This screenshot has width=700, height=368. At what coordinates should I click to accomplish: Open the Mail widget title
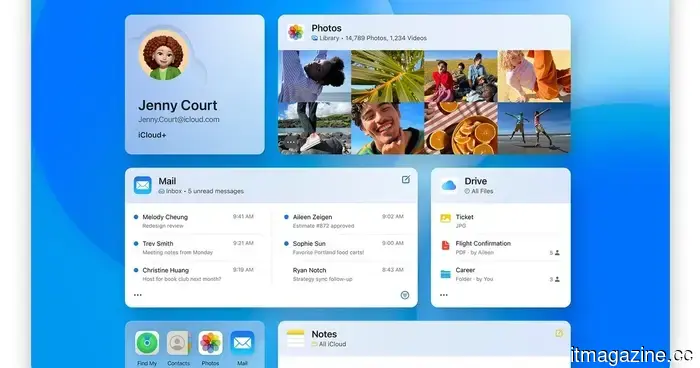tap(167, 181)
